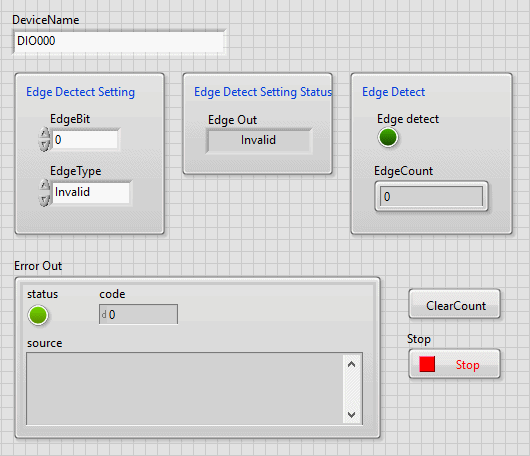Screen dimensions: 530x456
Task: Click the error code field
Action: (x=138, y=314)
